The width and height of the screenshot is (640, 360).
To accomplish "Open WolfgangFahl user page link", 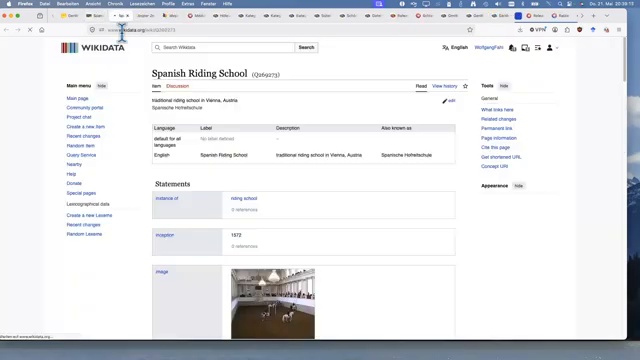I will (x=489, y=48).
